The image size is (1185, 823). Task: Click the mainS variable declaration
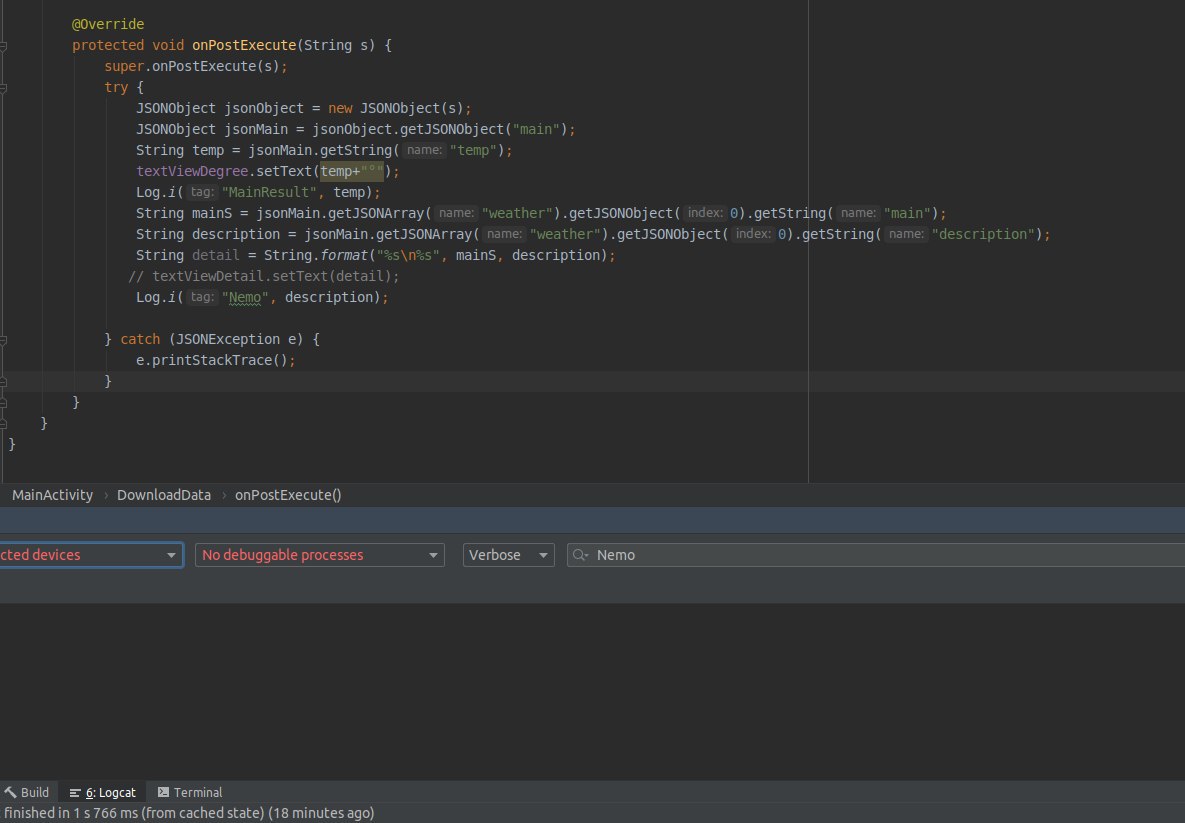tap(212, 214)
